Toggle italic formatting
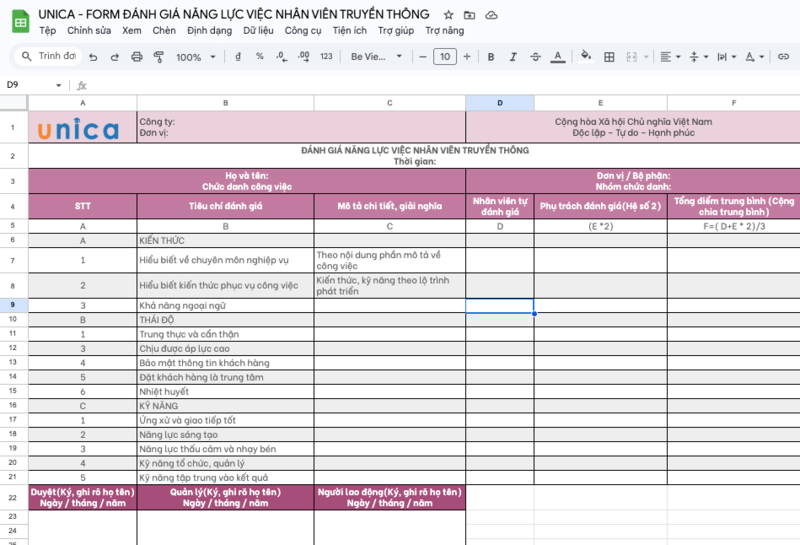The width and height of the screenshot is (800, 545). click(x=513, y=57)
